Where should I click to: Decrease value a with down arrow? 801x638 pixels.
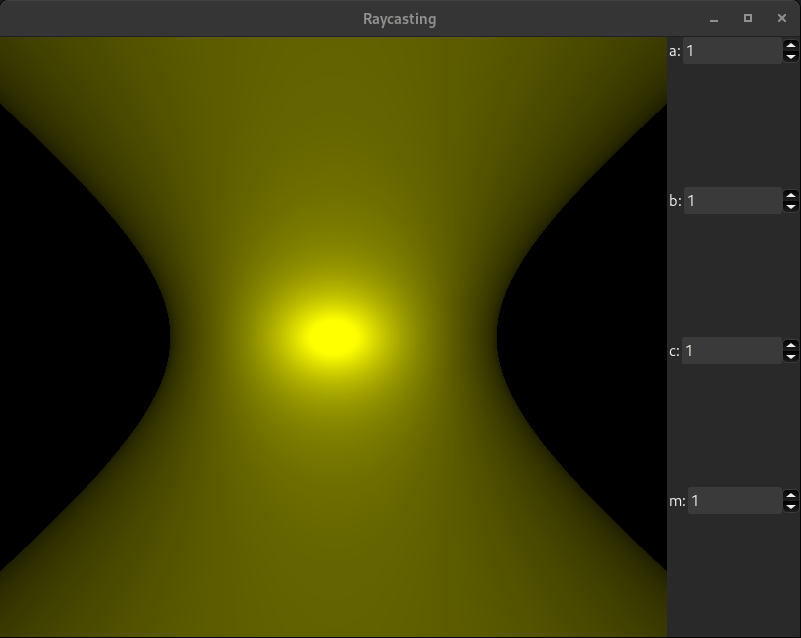(791, 56)
